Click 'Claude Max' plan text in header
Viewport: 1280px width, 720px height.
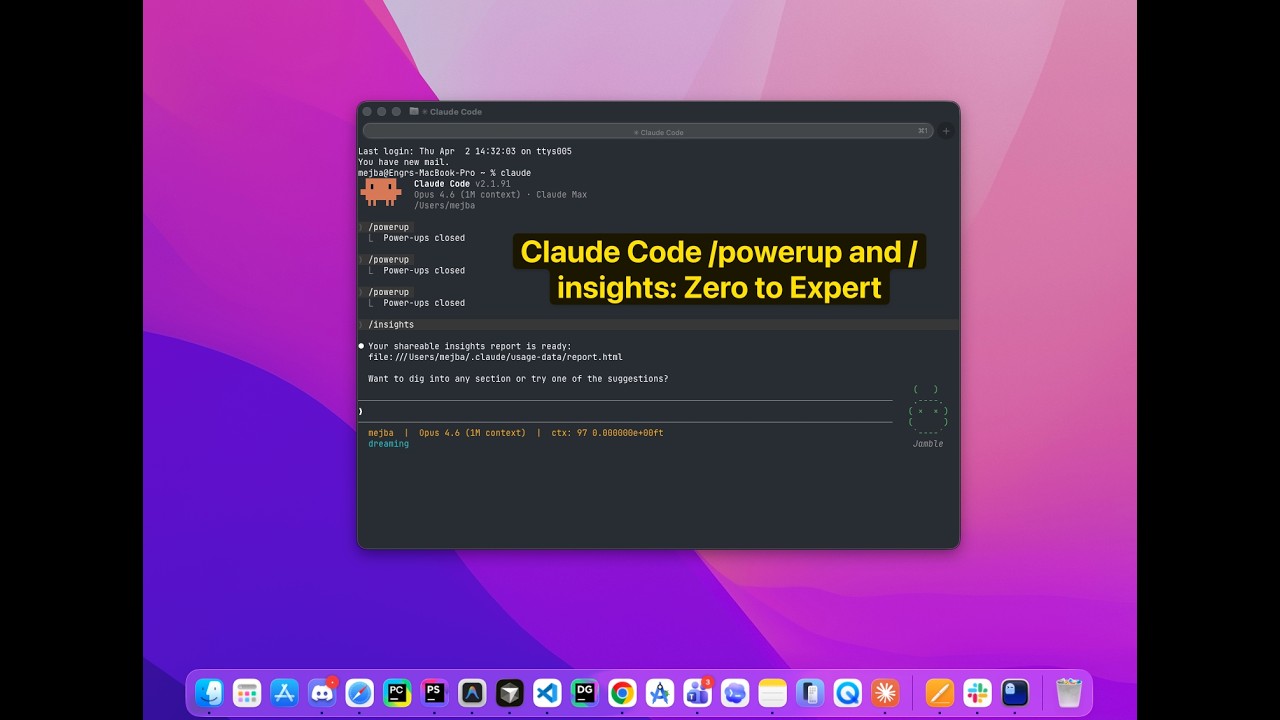561,195
